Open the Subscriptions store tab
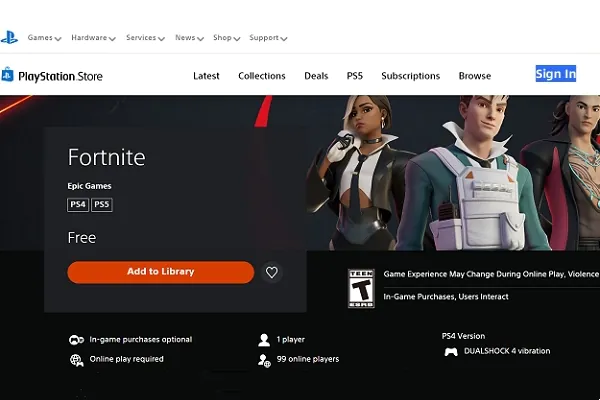The height and width of the screenshot is (400, 600). [411, 76]
